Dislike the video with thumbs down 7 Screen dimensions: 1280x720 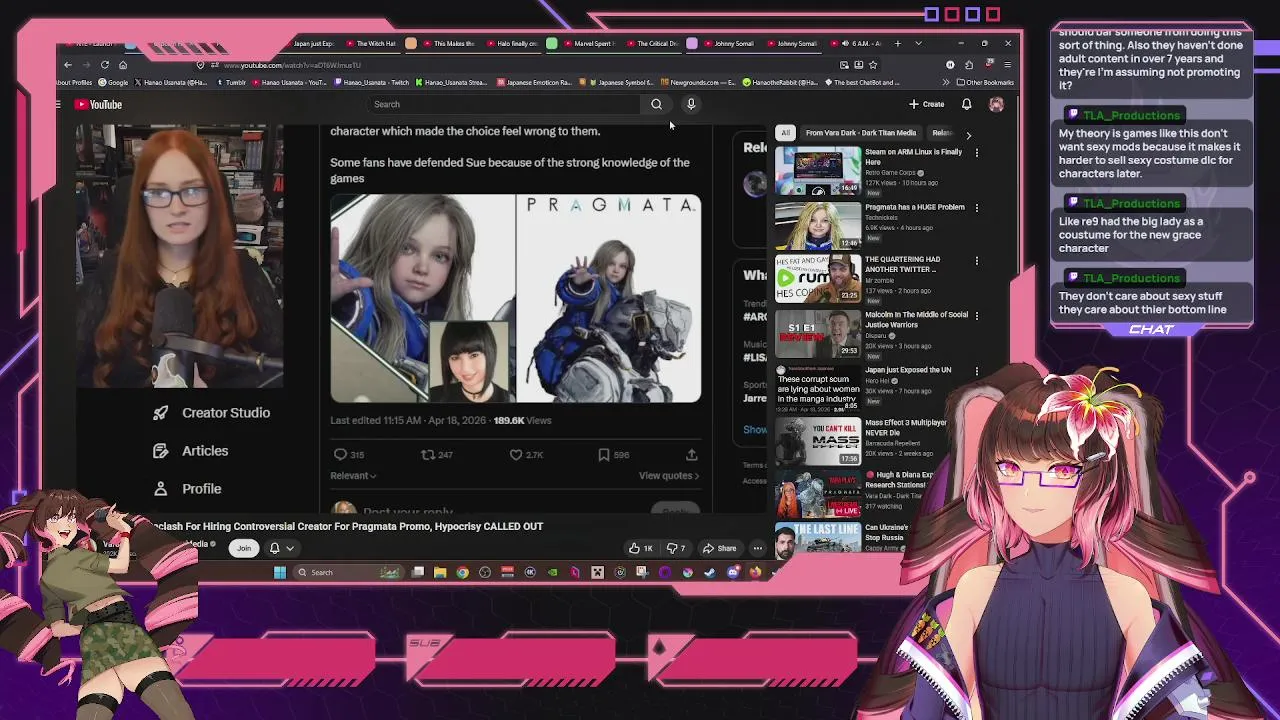tap(676, 548)
